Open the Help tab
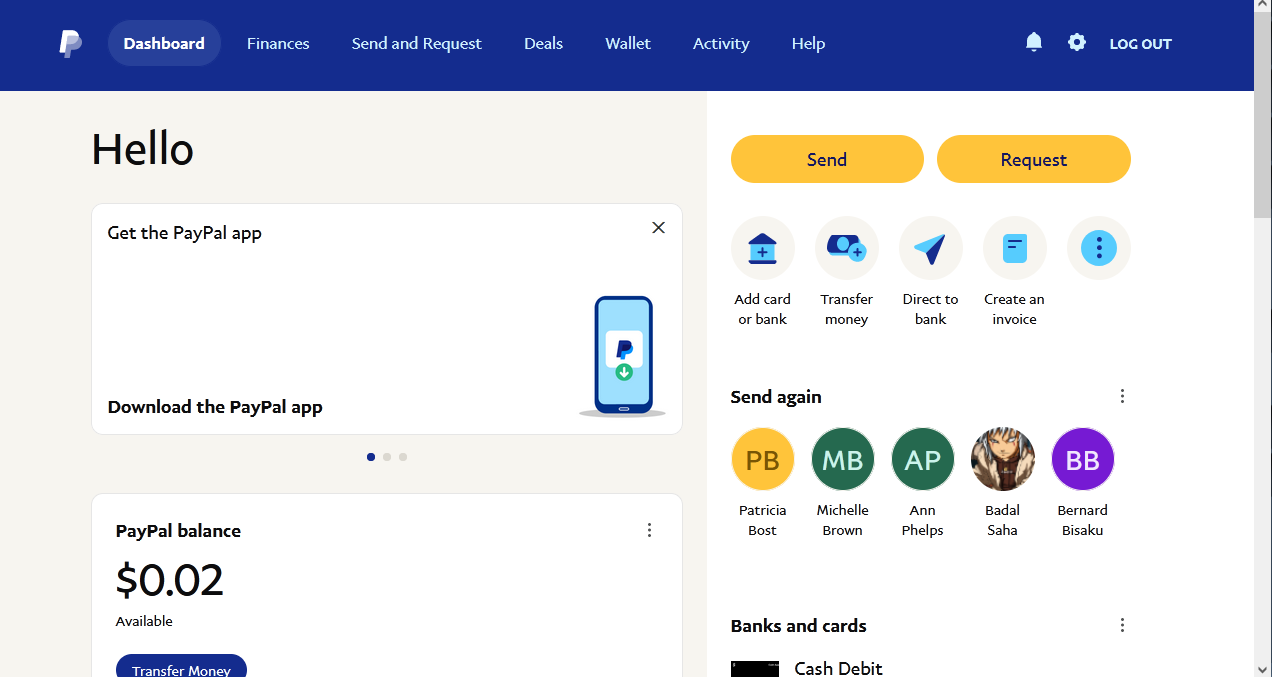Screen dimensions: 1272x677 point(808,43)
